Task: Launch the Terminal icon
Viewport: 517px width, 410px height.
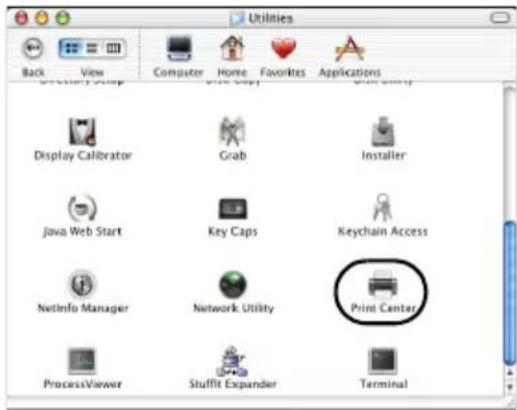Action: pyautogui.click(x=383, y=361)
